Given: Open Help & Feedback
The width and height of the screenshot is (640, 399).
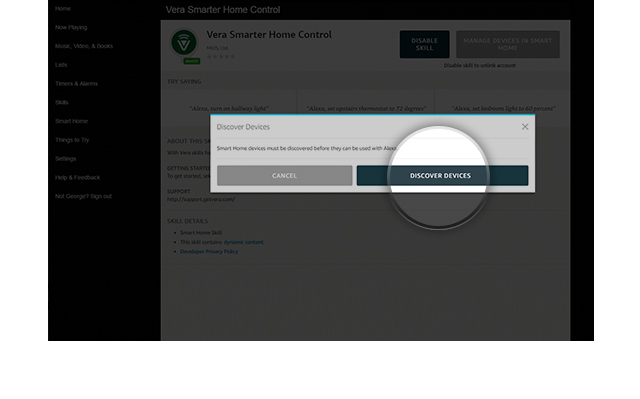Looking at the screenshot, I should click(x=77, y=177).
